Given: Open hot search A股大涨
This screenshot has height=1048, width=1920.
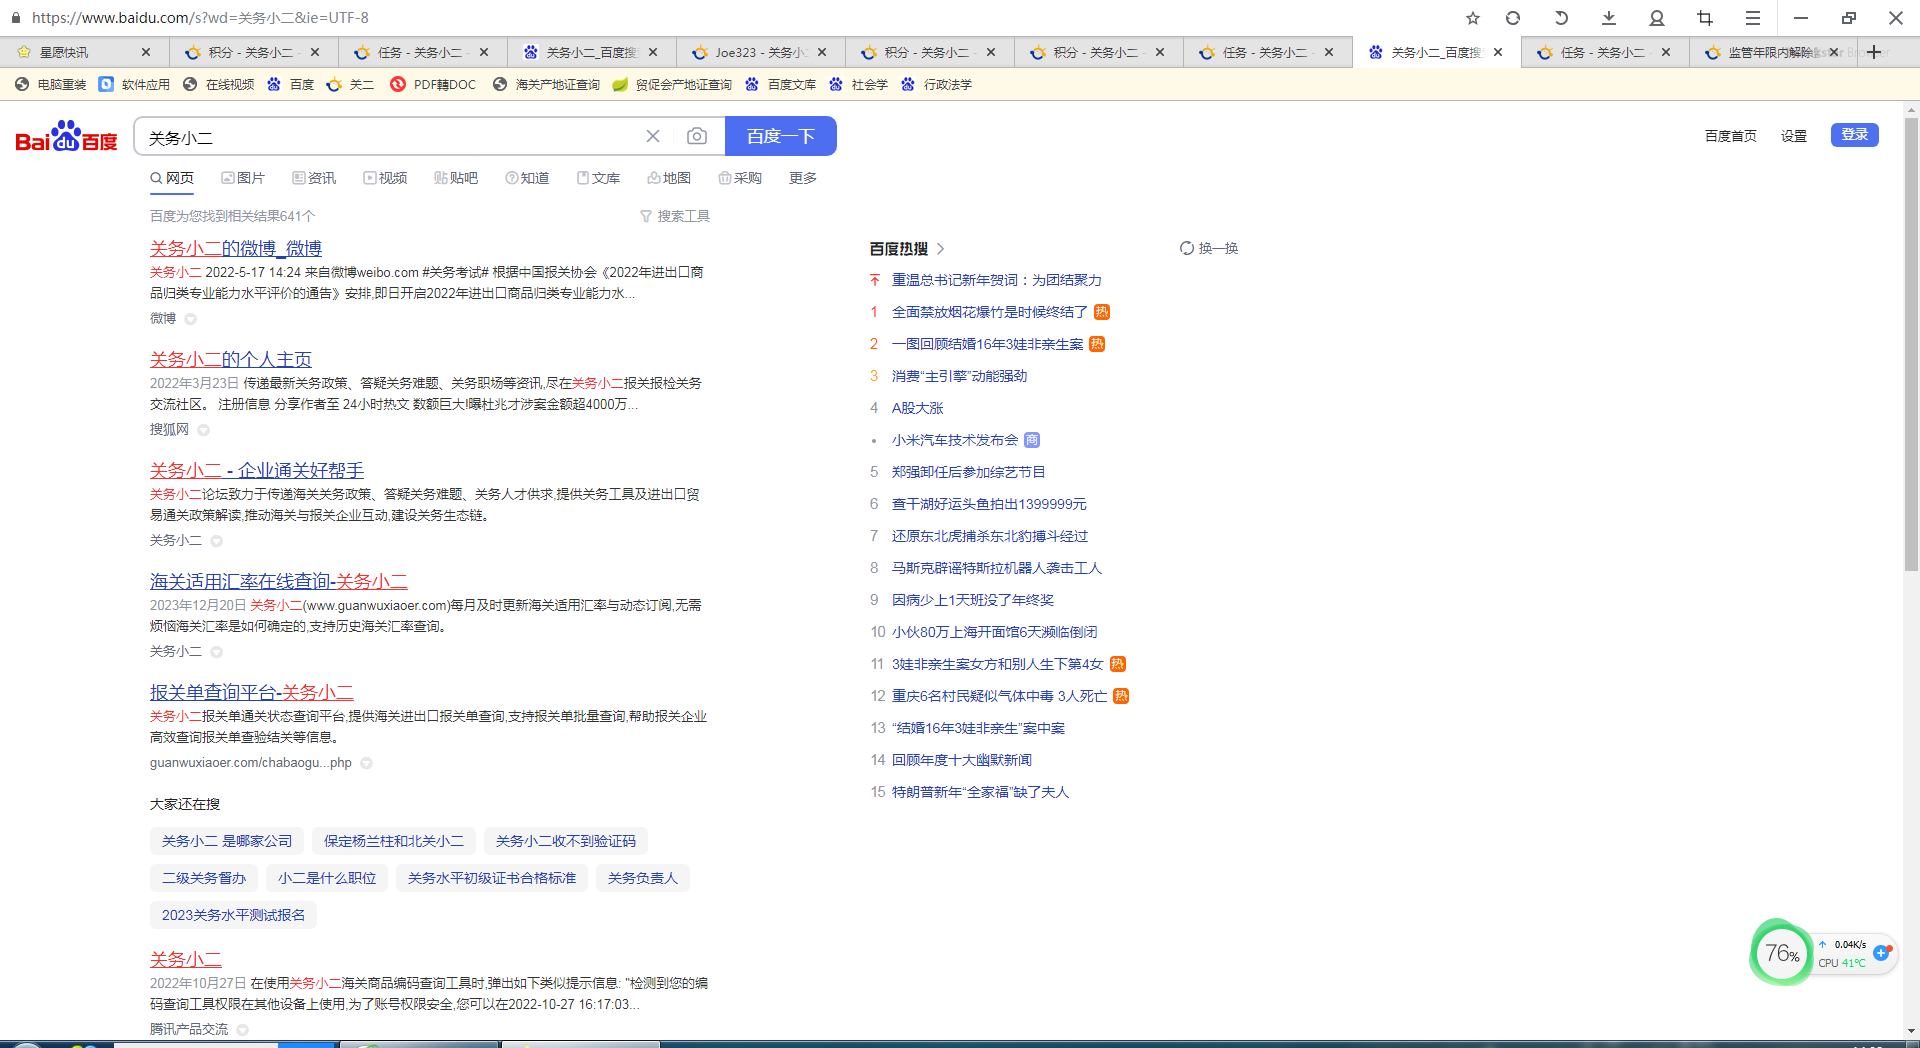Looking at the screenshot, I should [x=918, y=408].
